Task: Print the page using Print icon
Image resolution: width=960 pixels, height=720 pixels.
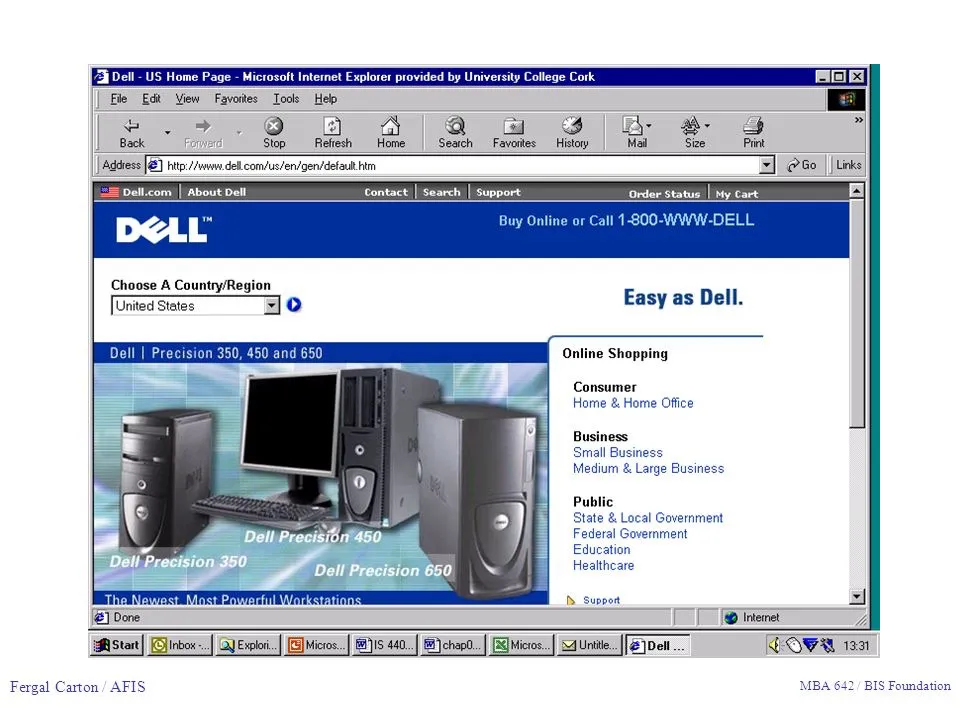Action: (x=753, y=126)
